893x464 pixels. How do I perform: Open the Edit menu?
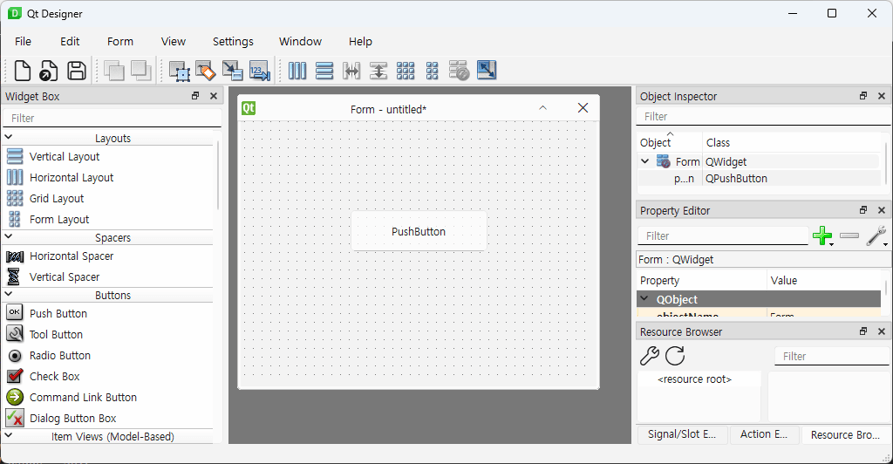coord(70,42)
